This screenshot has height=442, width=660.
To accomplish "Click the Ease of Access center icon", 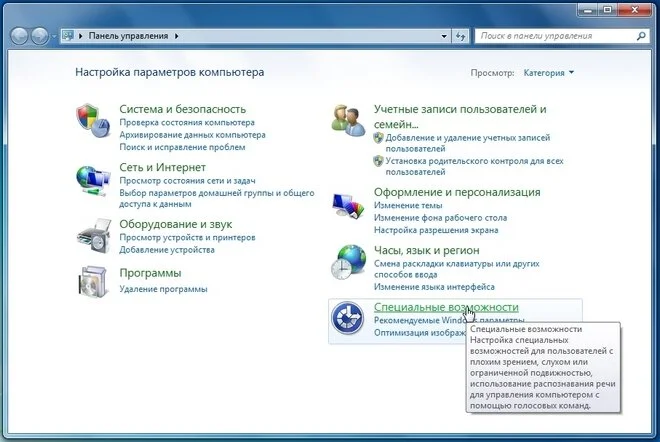I will (x=347, y=318).
